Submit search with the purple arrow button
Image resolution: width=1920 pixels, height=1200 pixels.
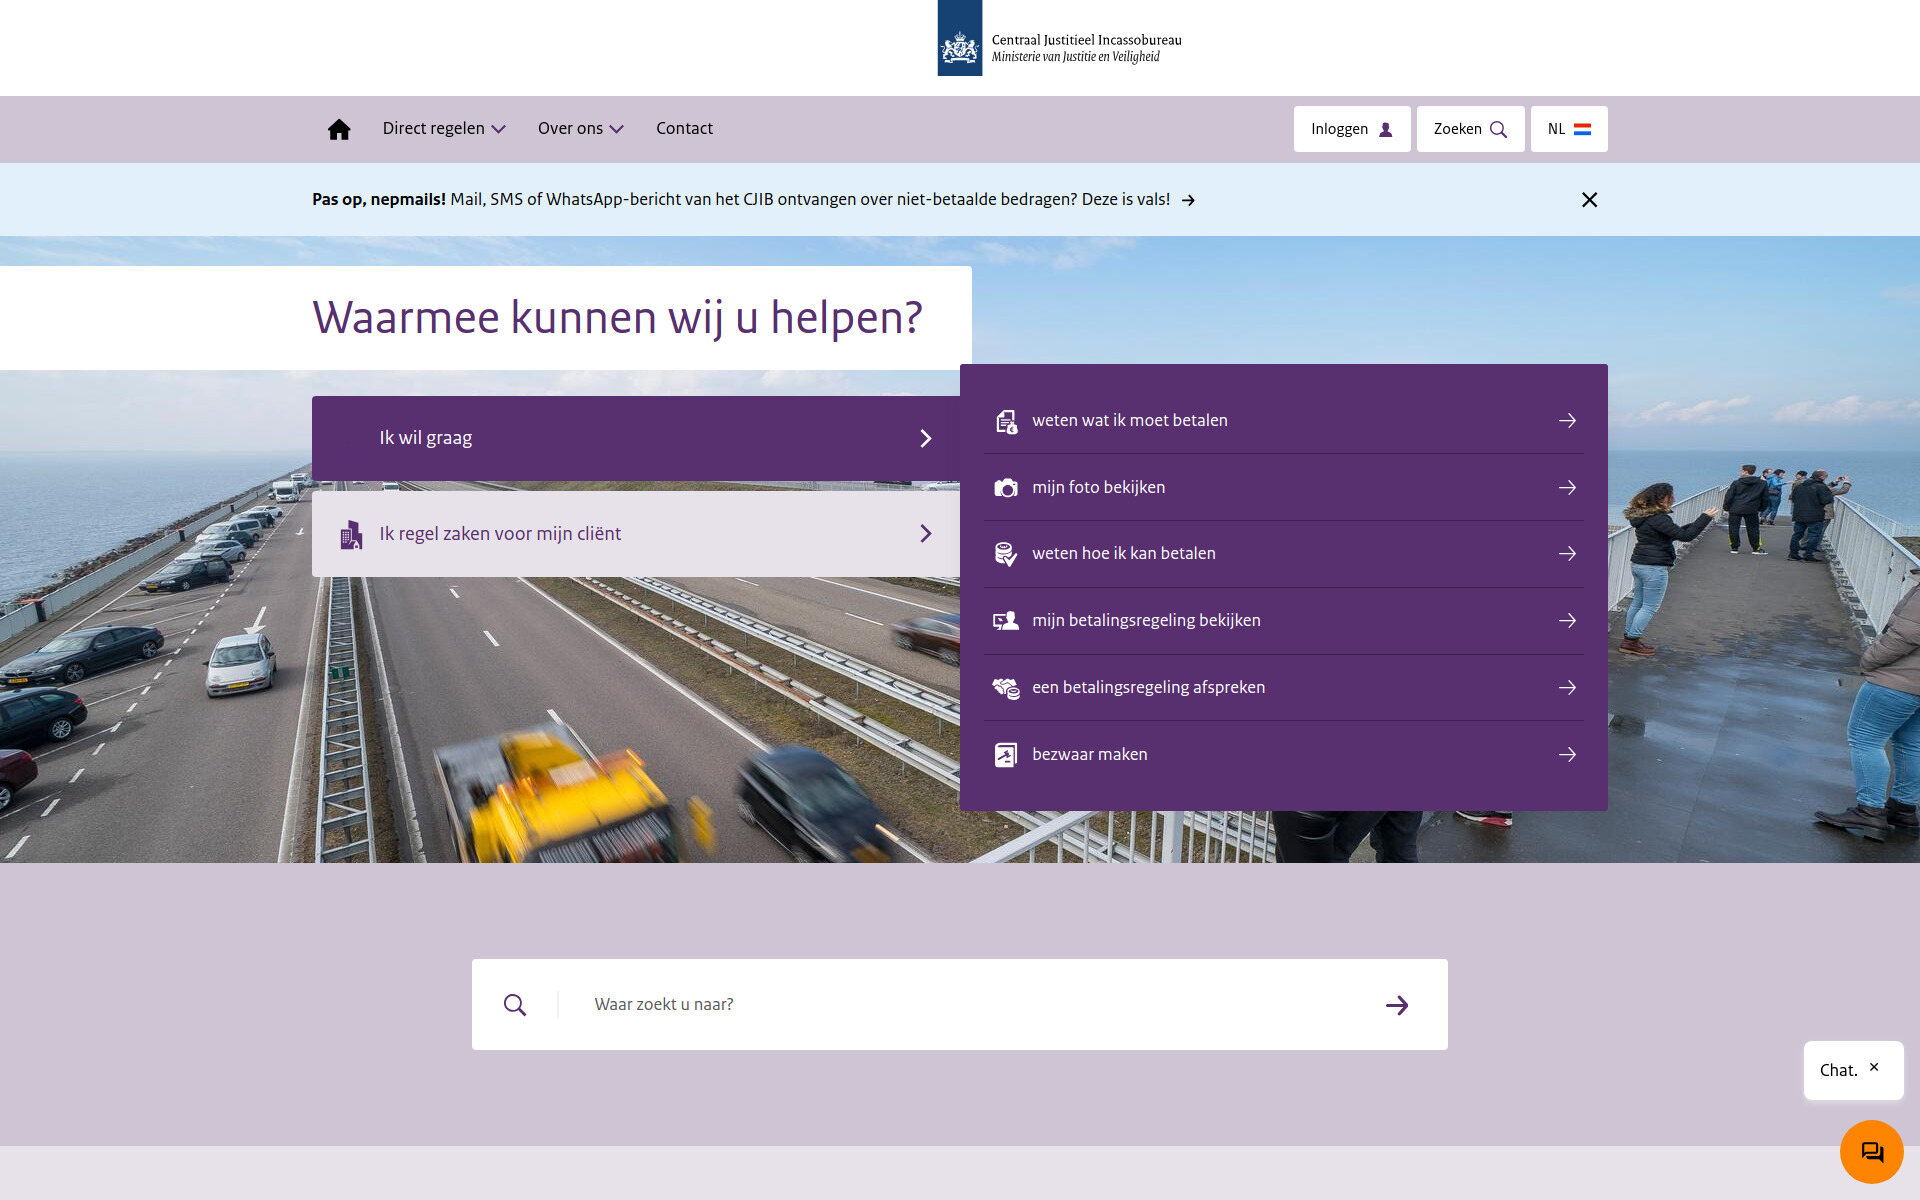[1397, 1005]
